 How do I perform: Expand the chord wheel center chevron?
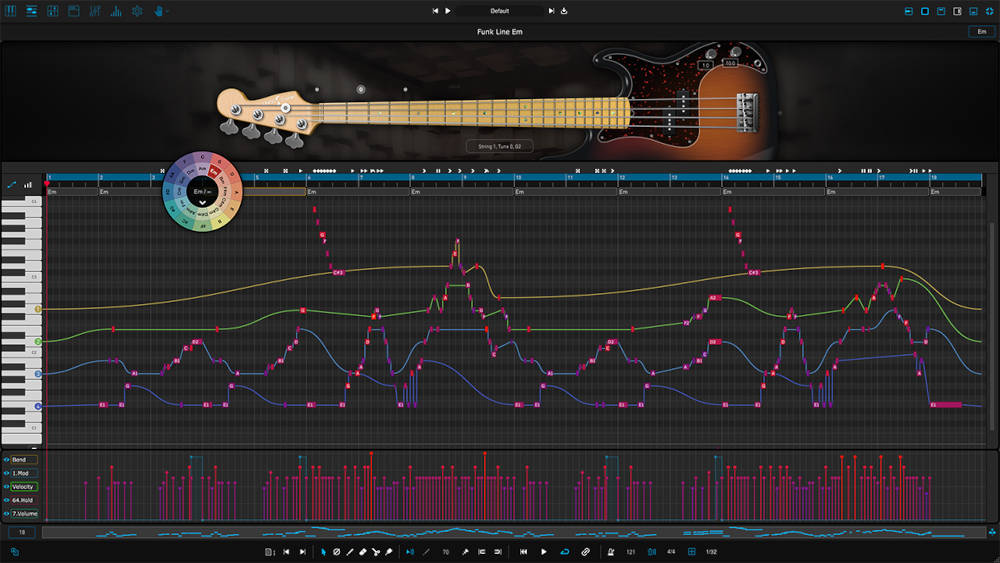click(x=202, y=203)
